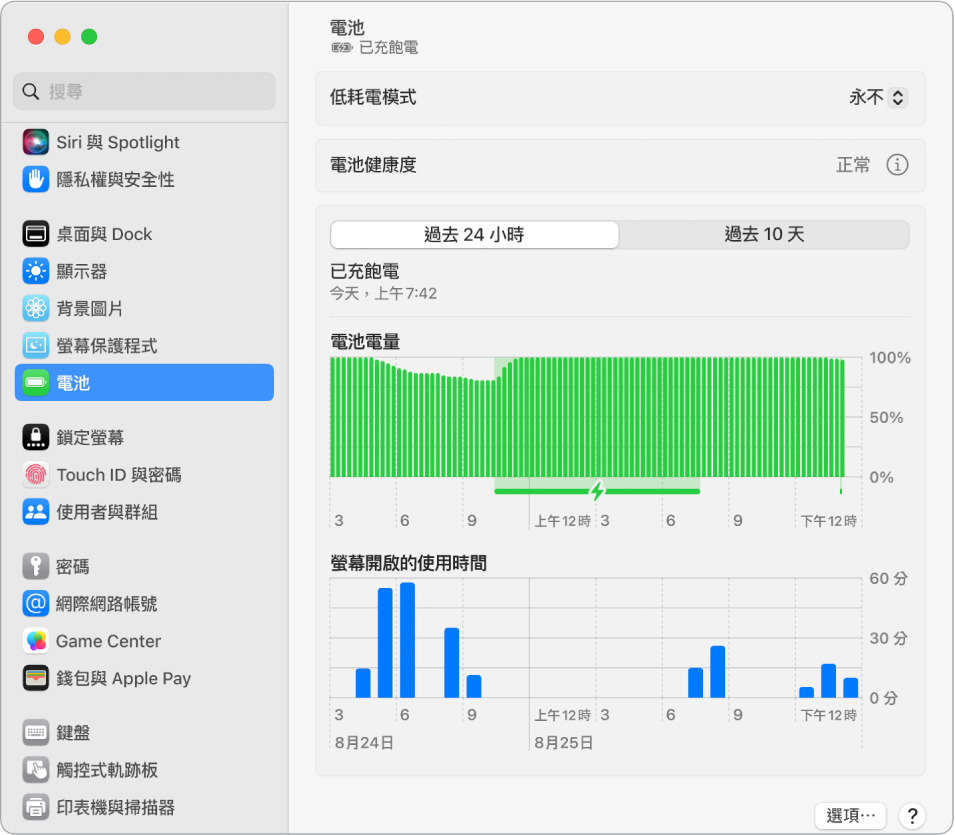Screen dimensions: 955x835
Task: Click the 搜尋 search field
Action: pyautogui.click(x=143, y=91)
